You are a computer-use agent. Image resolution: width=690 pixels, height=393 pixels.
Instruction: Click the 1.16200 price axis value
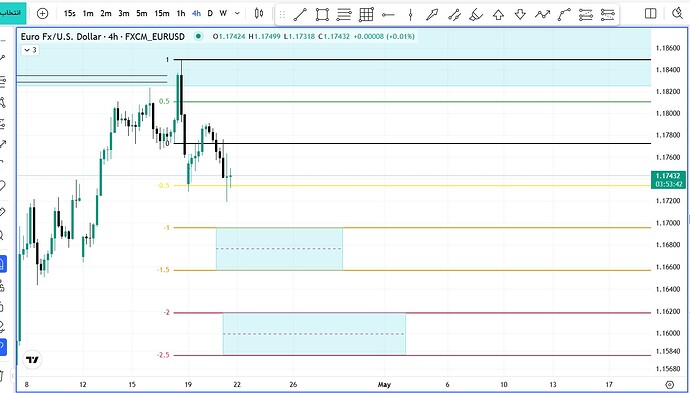tap(667, 312)
